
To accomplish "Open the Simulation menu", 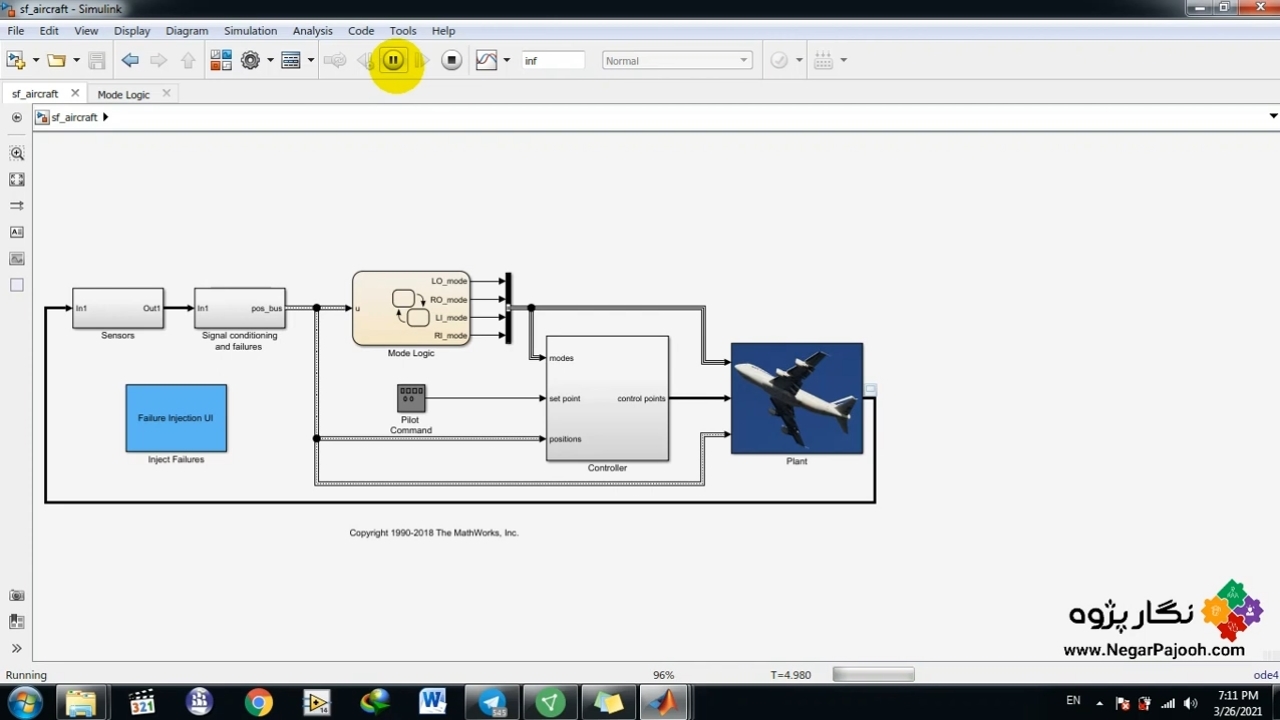I will (250, 31).
